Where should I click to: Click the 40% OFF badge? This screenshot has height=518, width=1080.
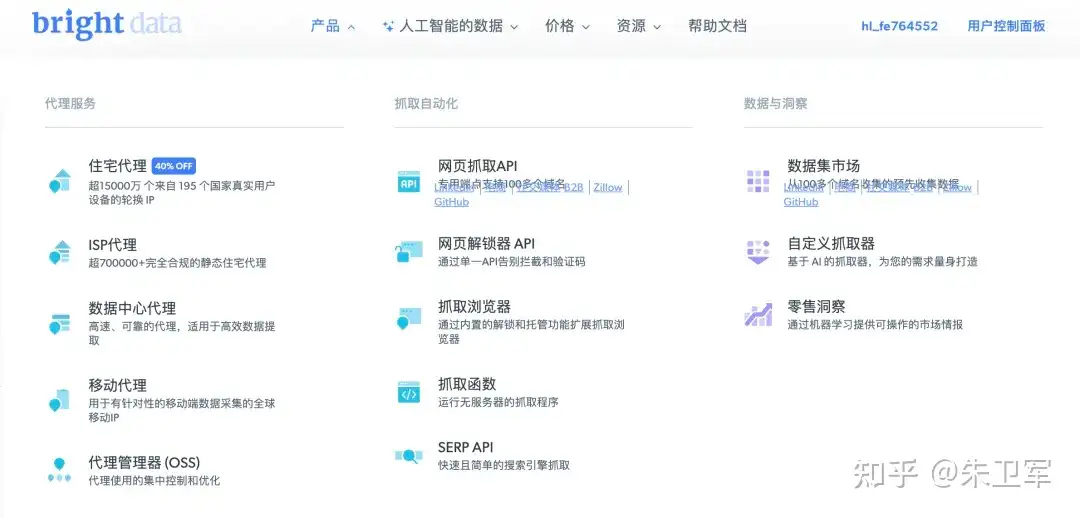(x=174, y=166)
